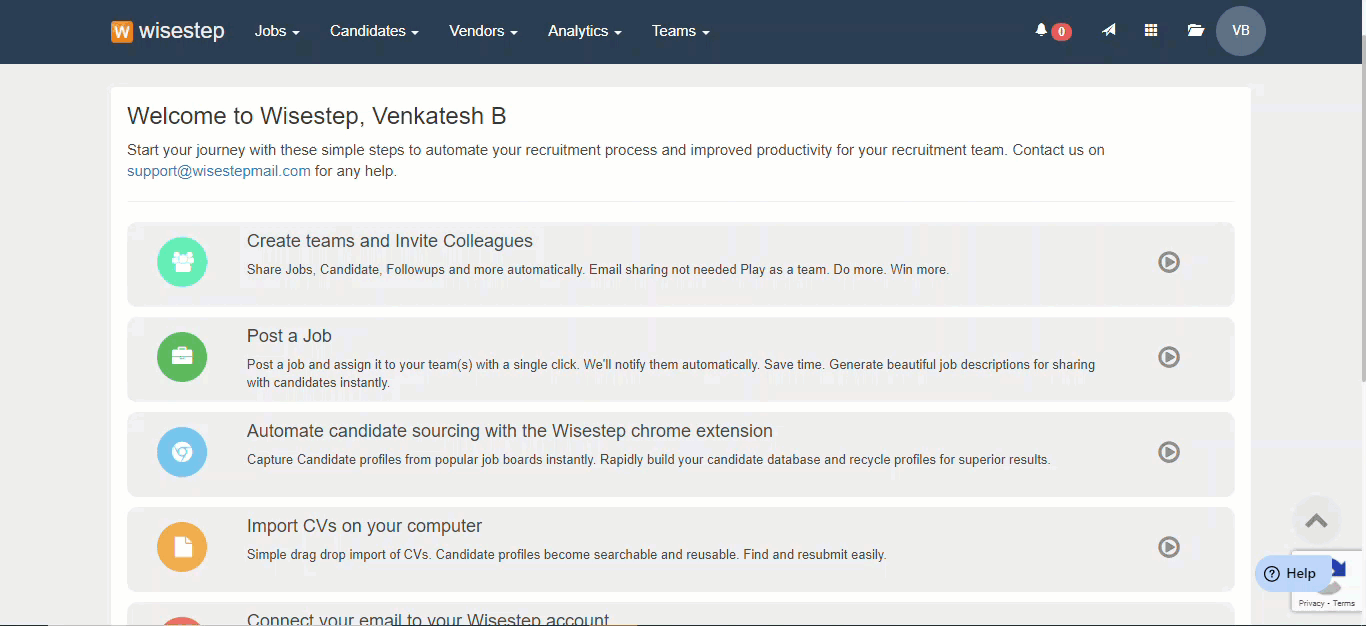Image resolution: width=1366 pixels, height=626 pixels.
Task: Expand the Analytics menu
Action: coord(584,31)
